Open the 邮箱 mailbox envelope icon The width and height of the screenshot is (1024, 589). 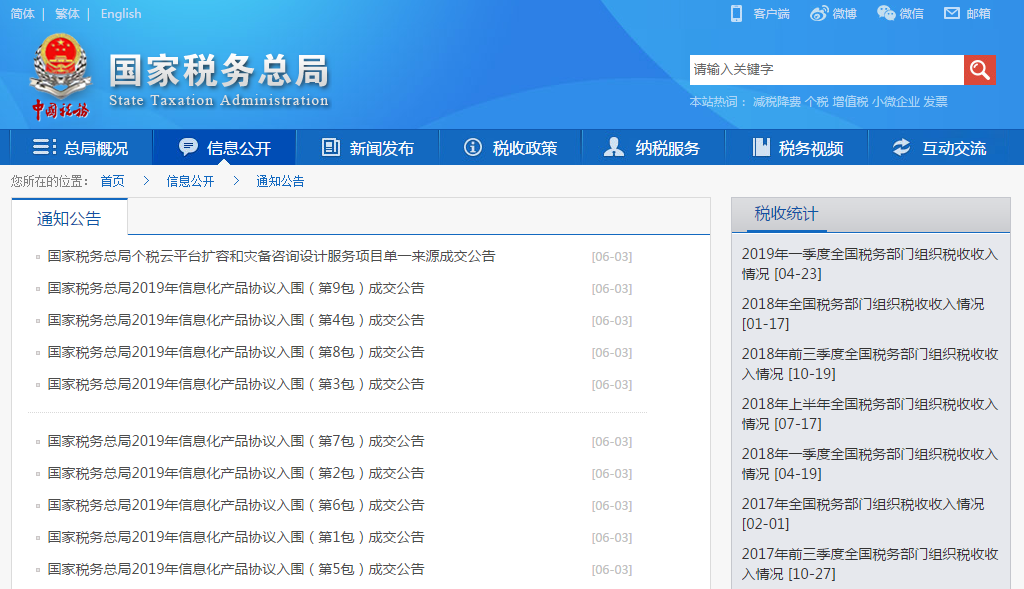coord(952,13)
